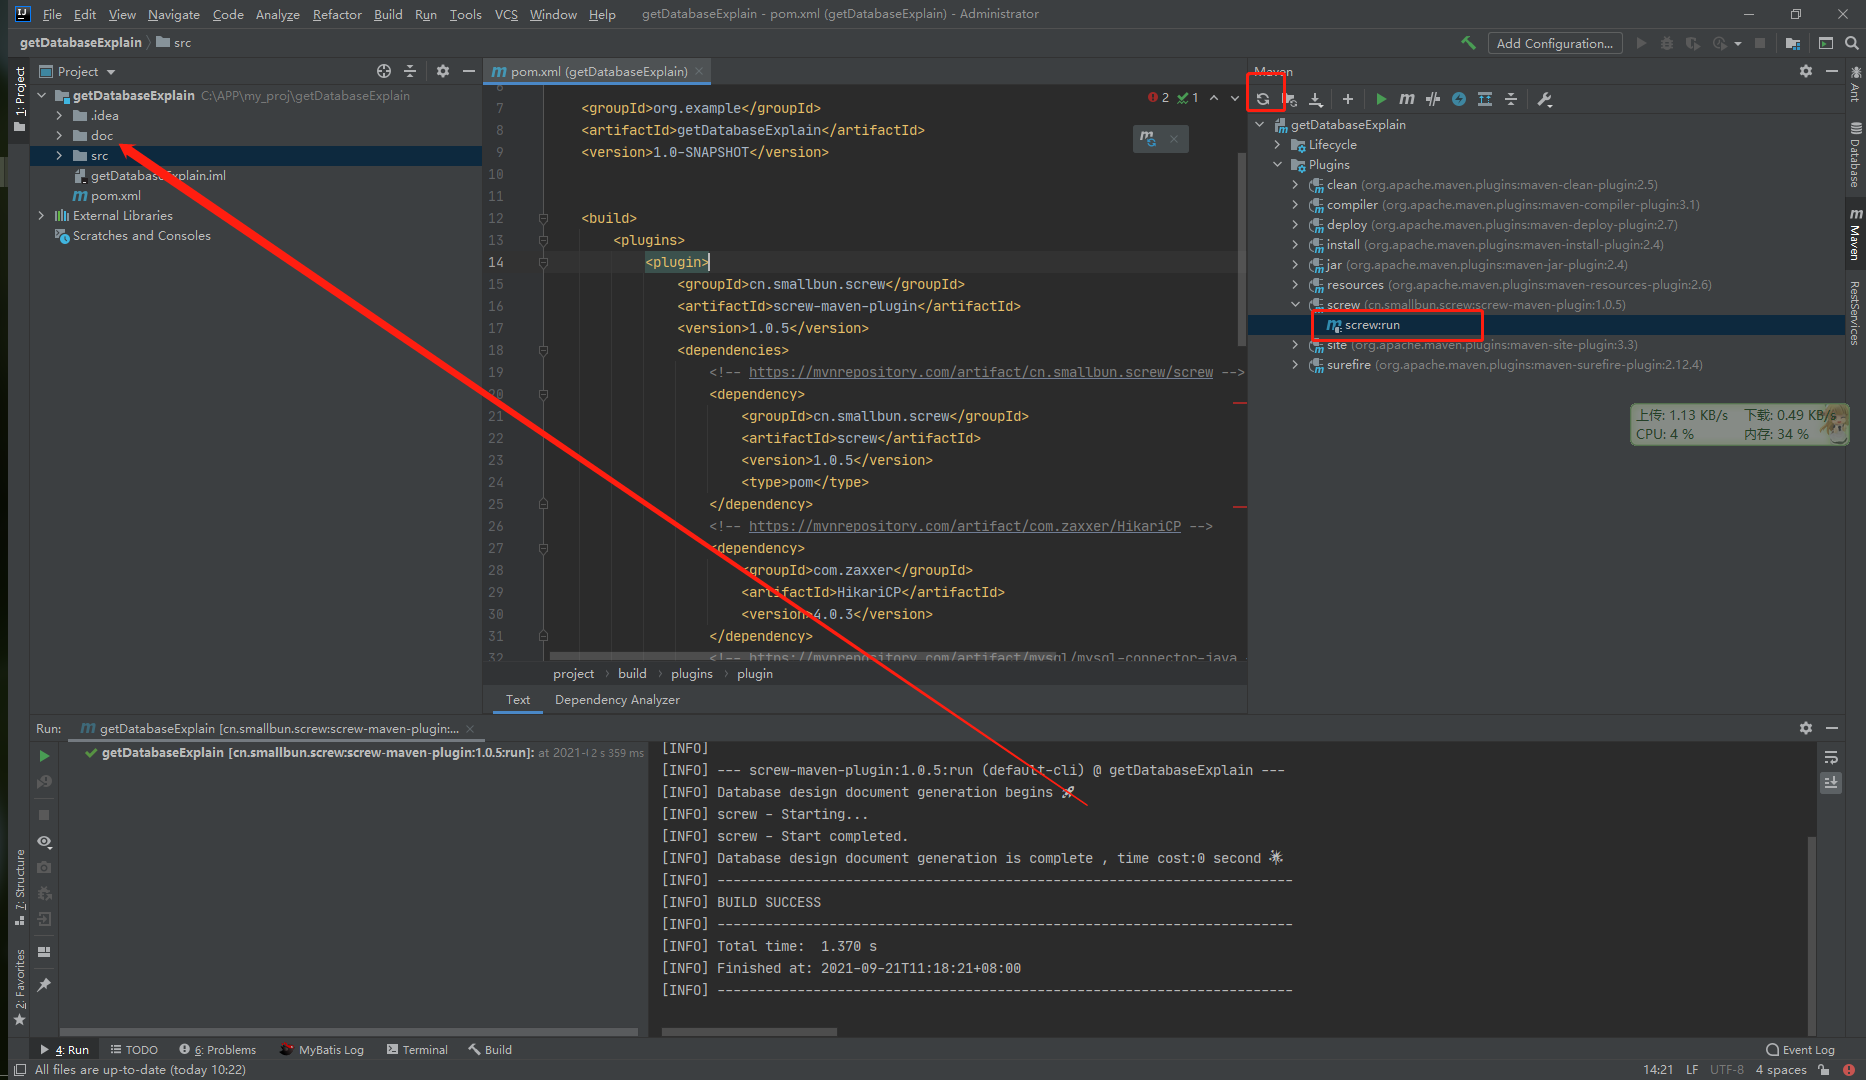Click Restore Layout icon in Run panel
The width and height of the screenshot is (1866, 1080).
[44, 952]
